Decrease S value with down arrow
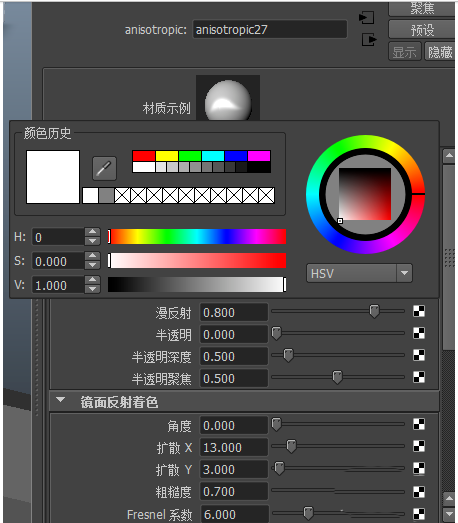This screenshot has width=458, height=523. tap(92, 265)
